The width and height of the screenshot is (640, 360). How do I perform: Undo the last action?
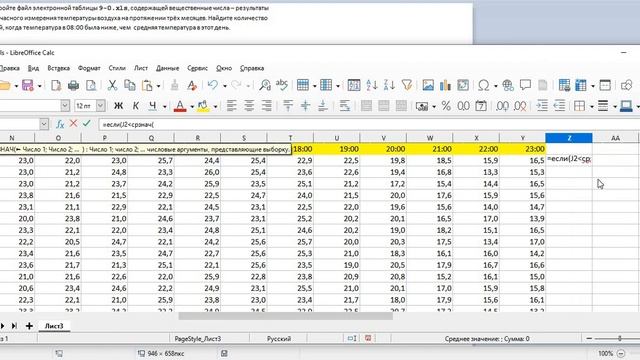click(213, 85)
